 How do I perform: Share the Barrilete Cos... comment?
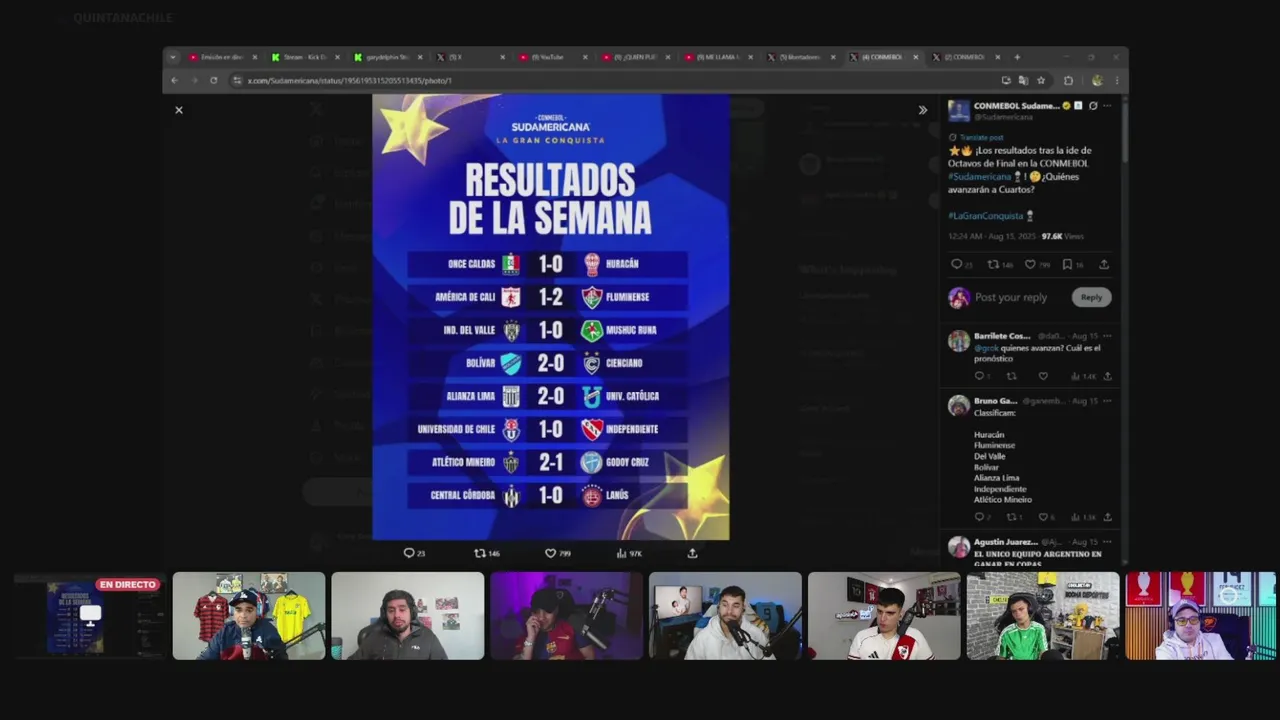(x=1107, y=376)
